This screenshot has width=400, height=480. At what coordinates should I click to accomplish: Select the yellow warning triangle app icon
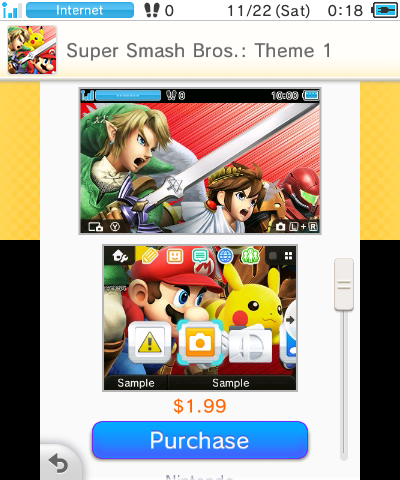click(x=150, y=342)
